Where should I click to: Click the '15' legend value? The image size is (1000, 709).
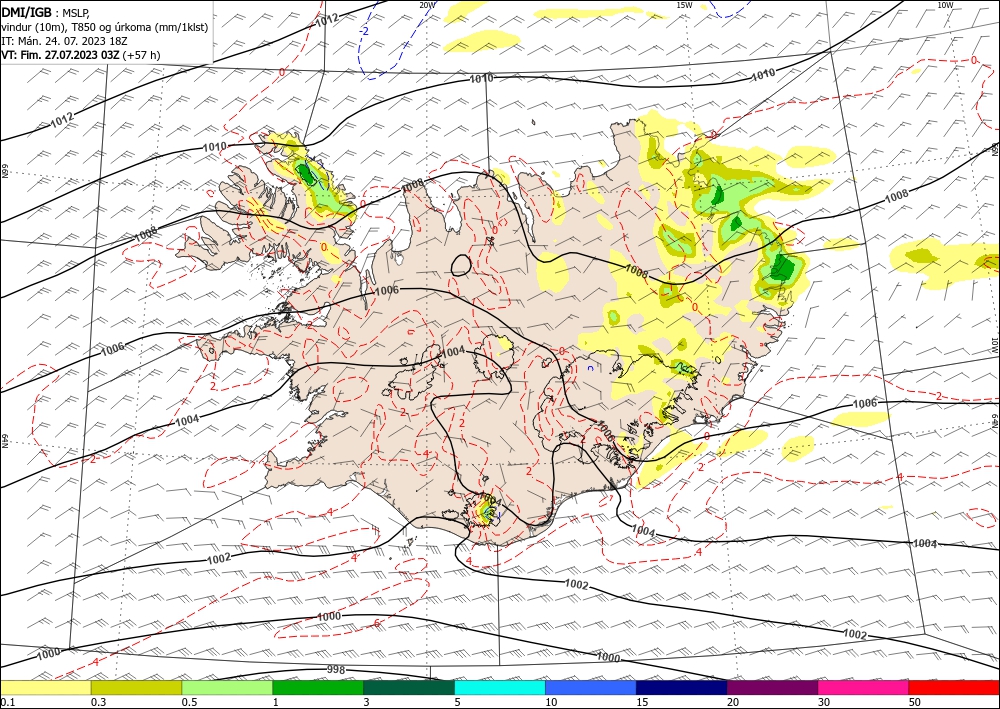coord(642,702)
